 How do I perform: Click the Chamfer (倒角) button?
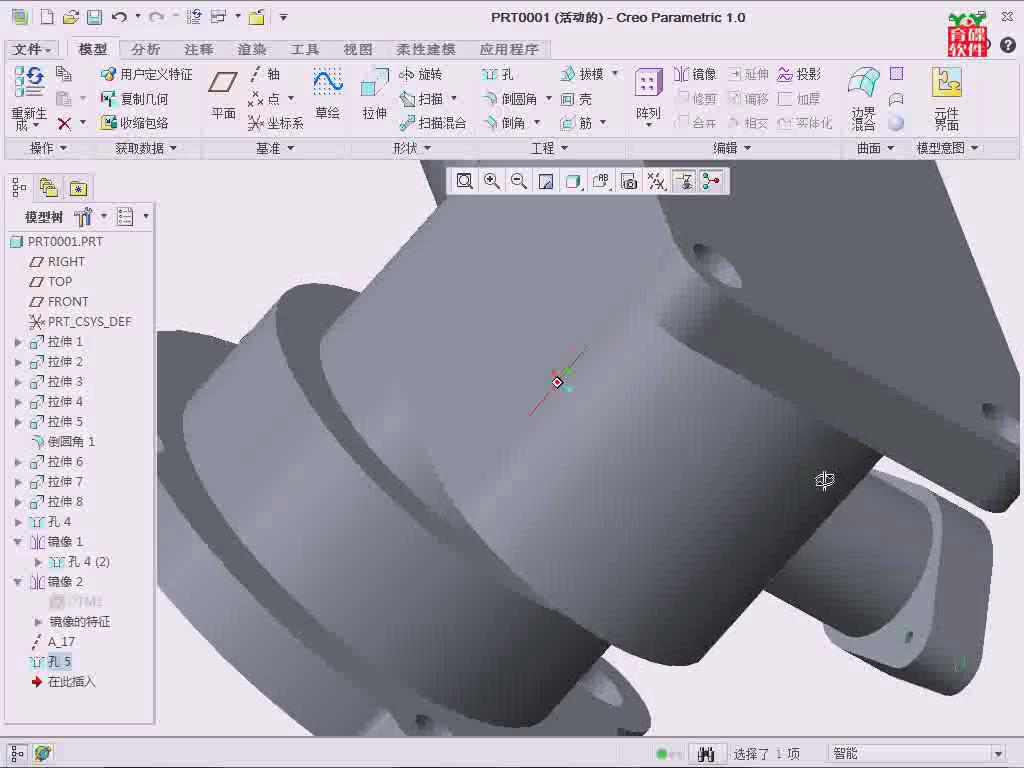coord(504,123)
